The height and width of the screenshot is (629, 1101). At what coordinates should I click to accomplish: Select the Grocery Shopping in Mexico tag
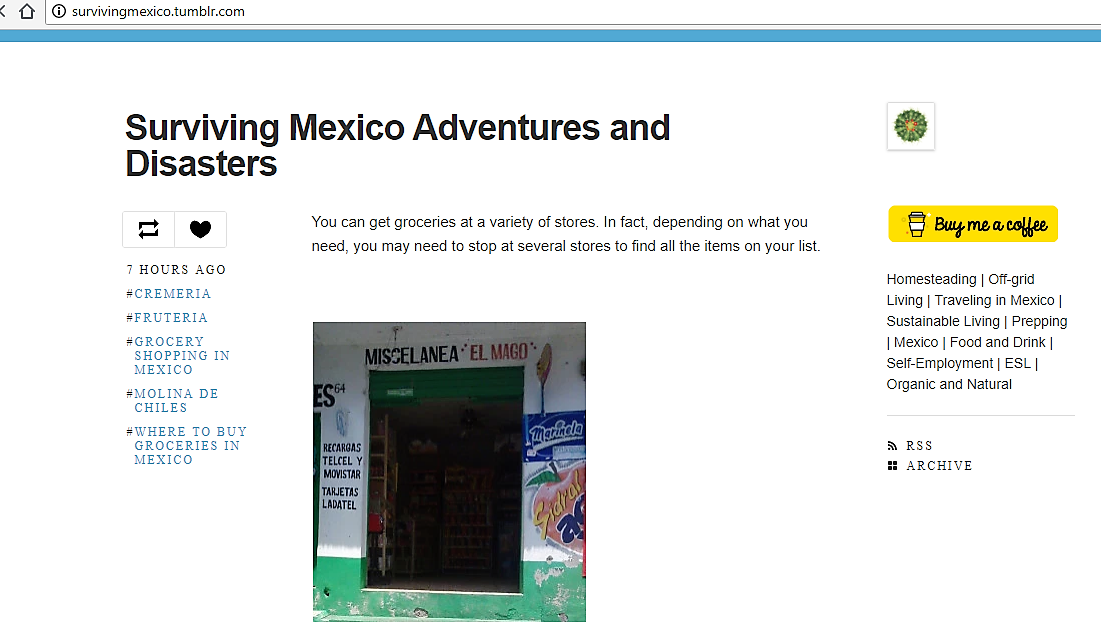pyautogui.click(x=182, y=356)
